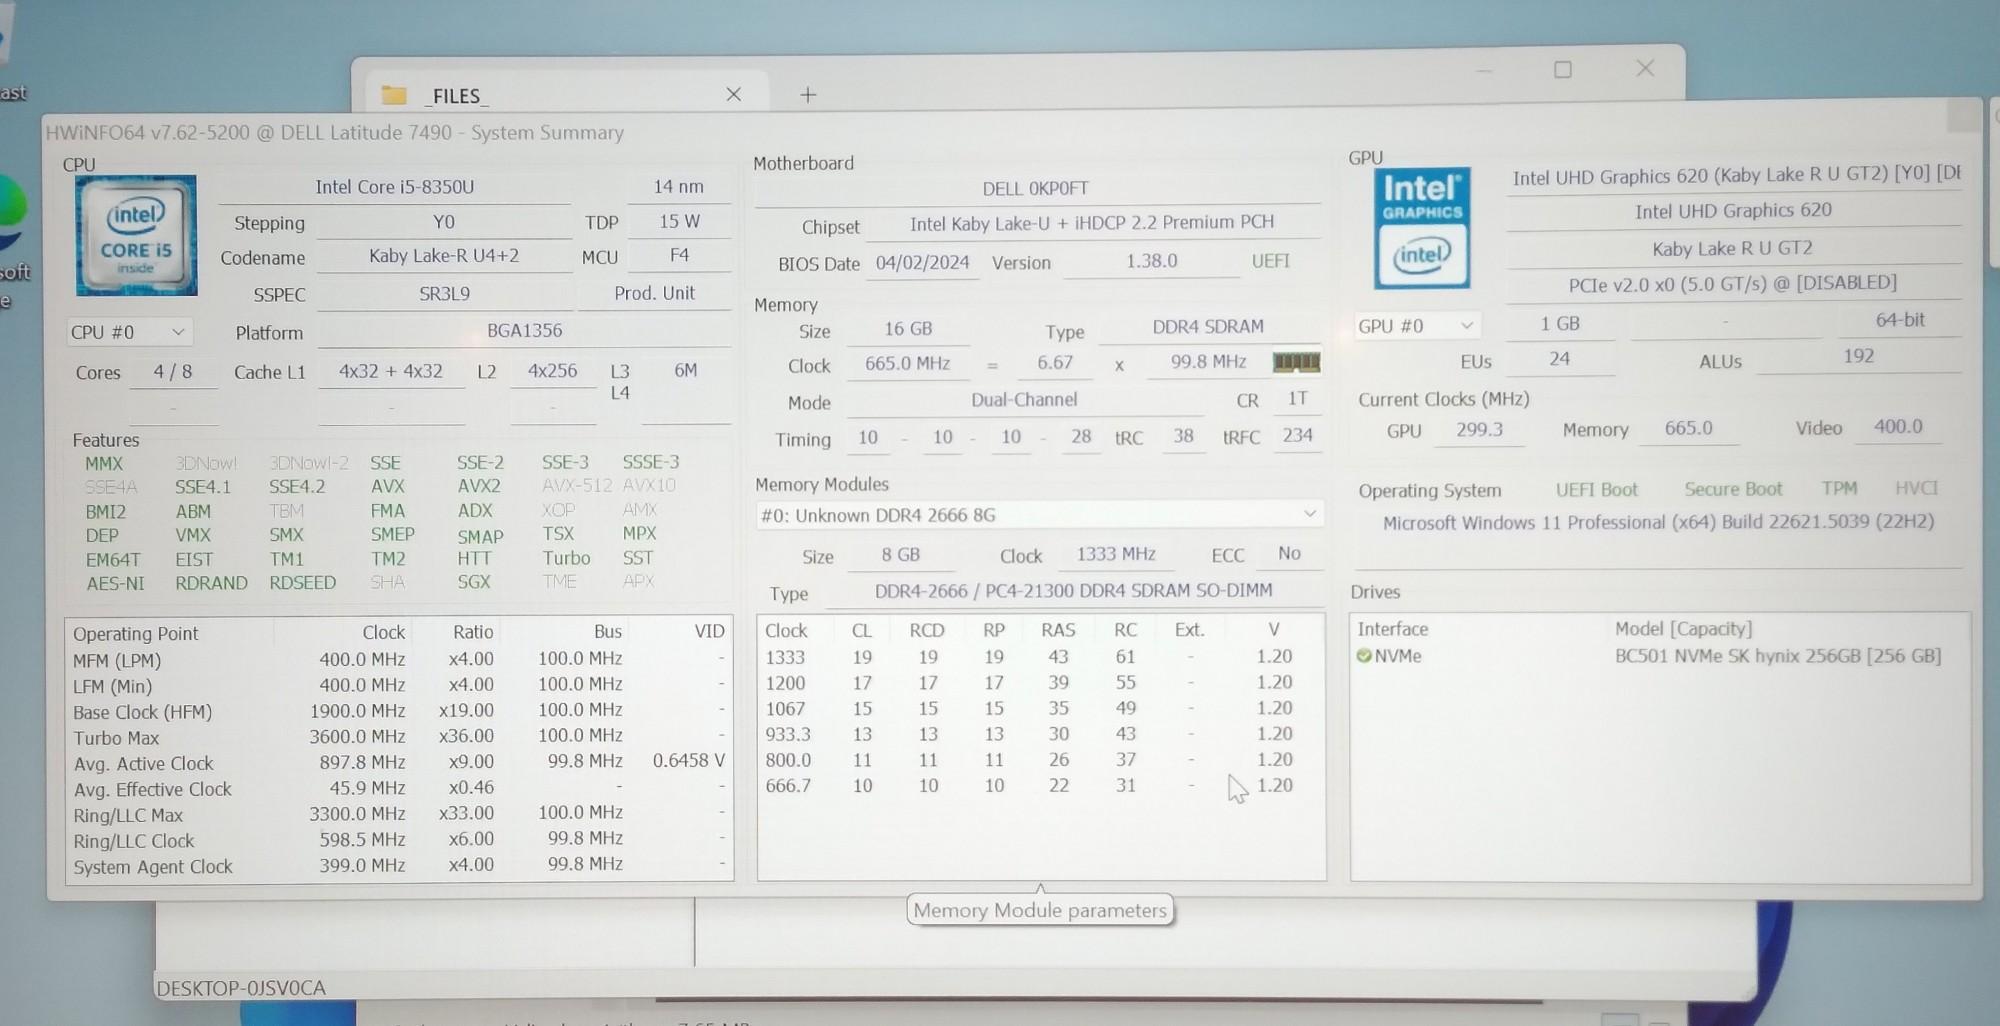Click the AVX2 feature label

tap(479, 486)
